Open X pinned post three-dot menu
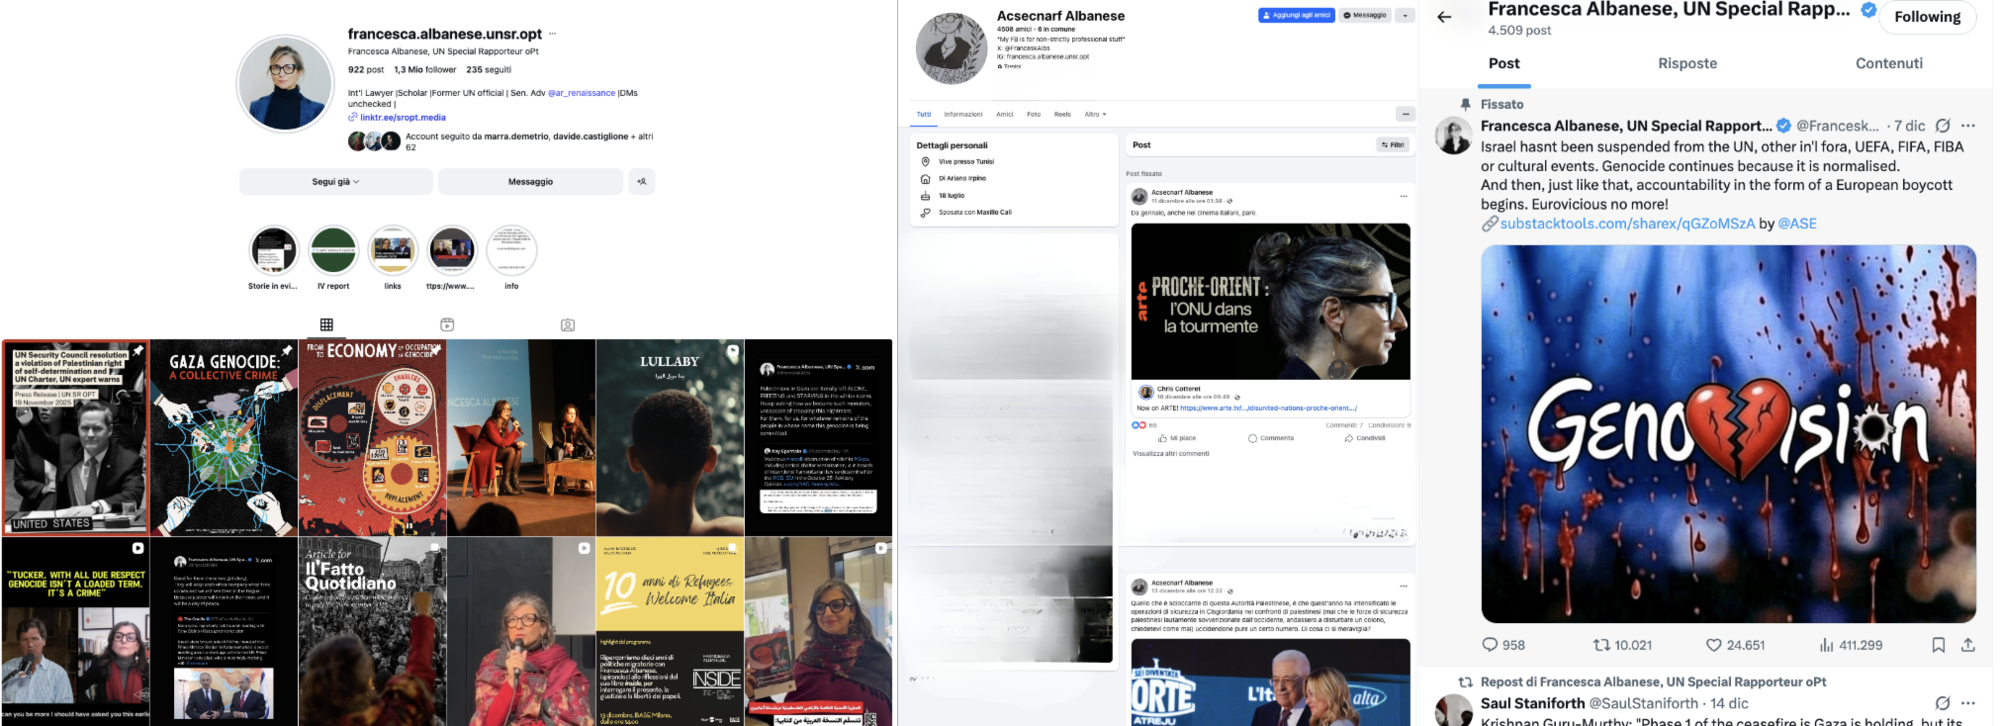This screenshot has width=2000, height=726. pyautogui.click(x=1968, y=126)
